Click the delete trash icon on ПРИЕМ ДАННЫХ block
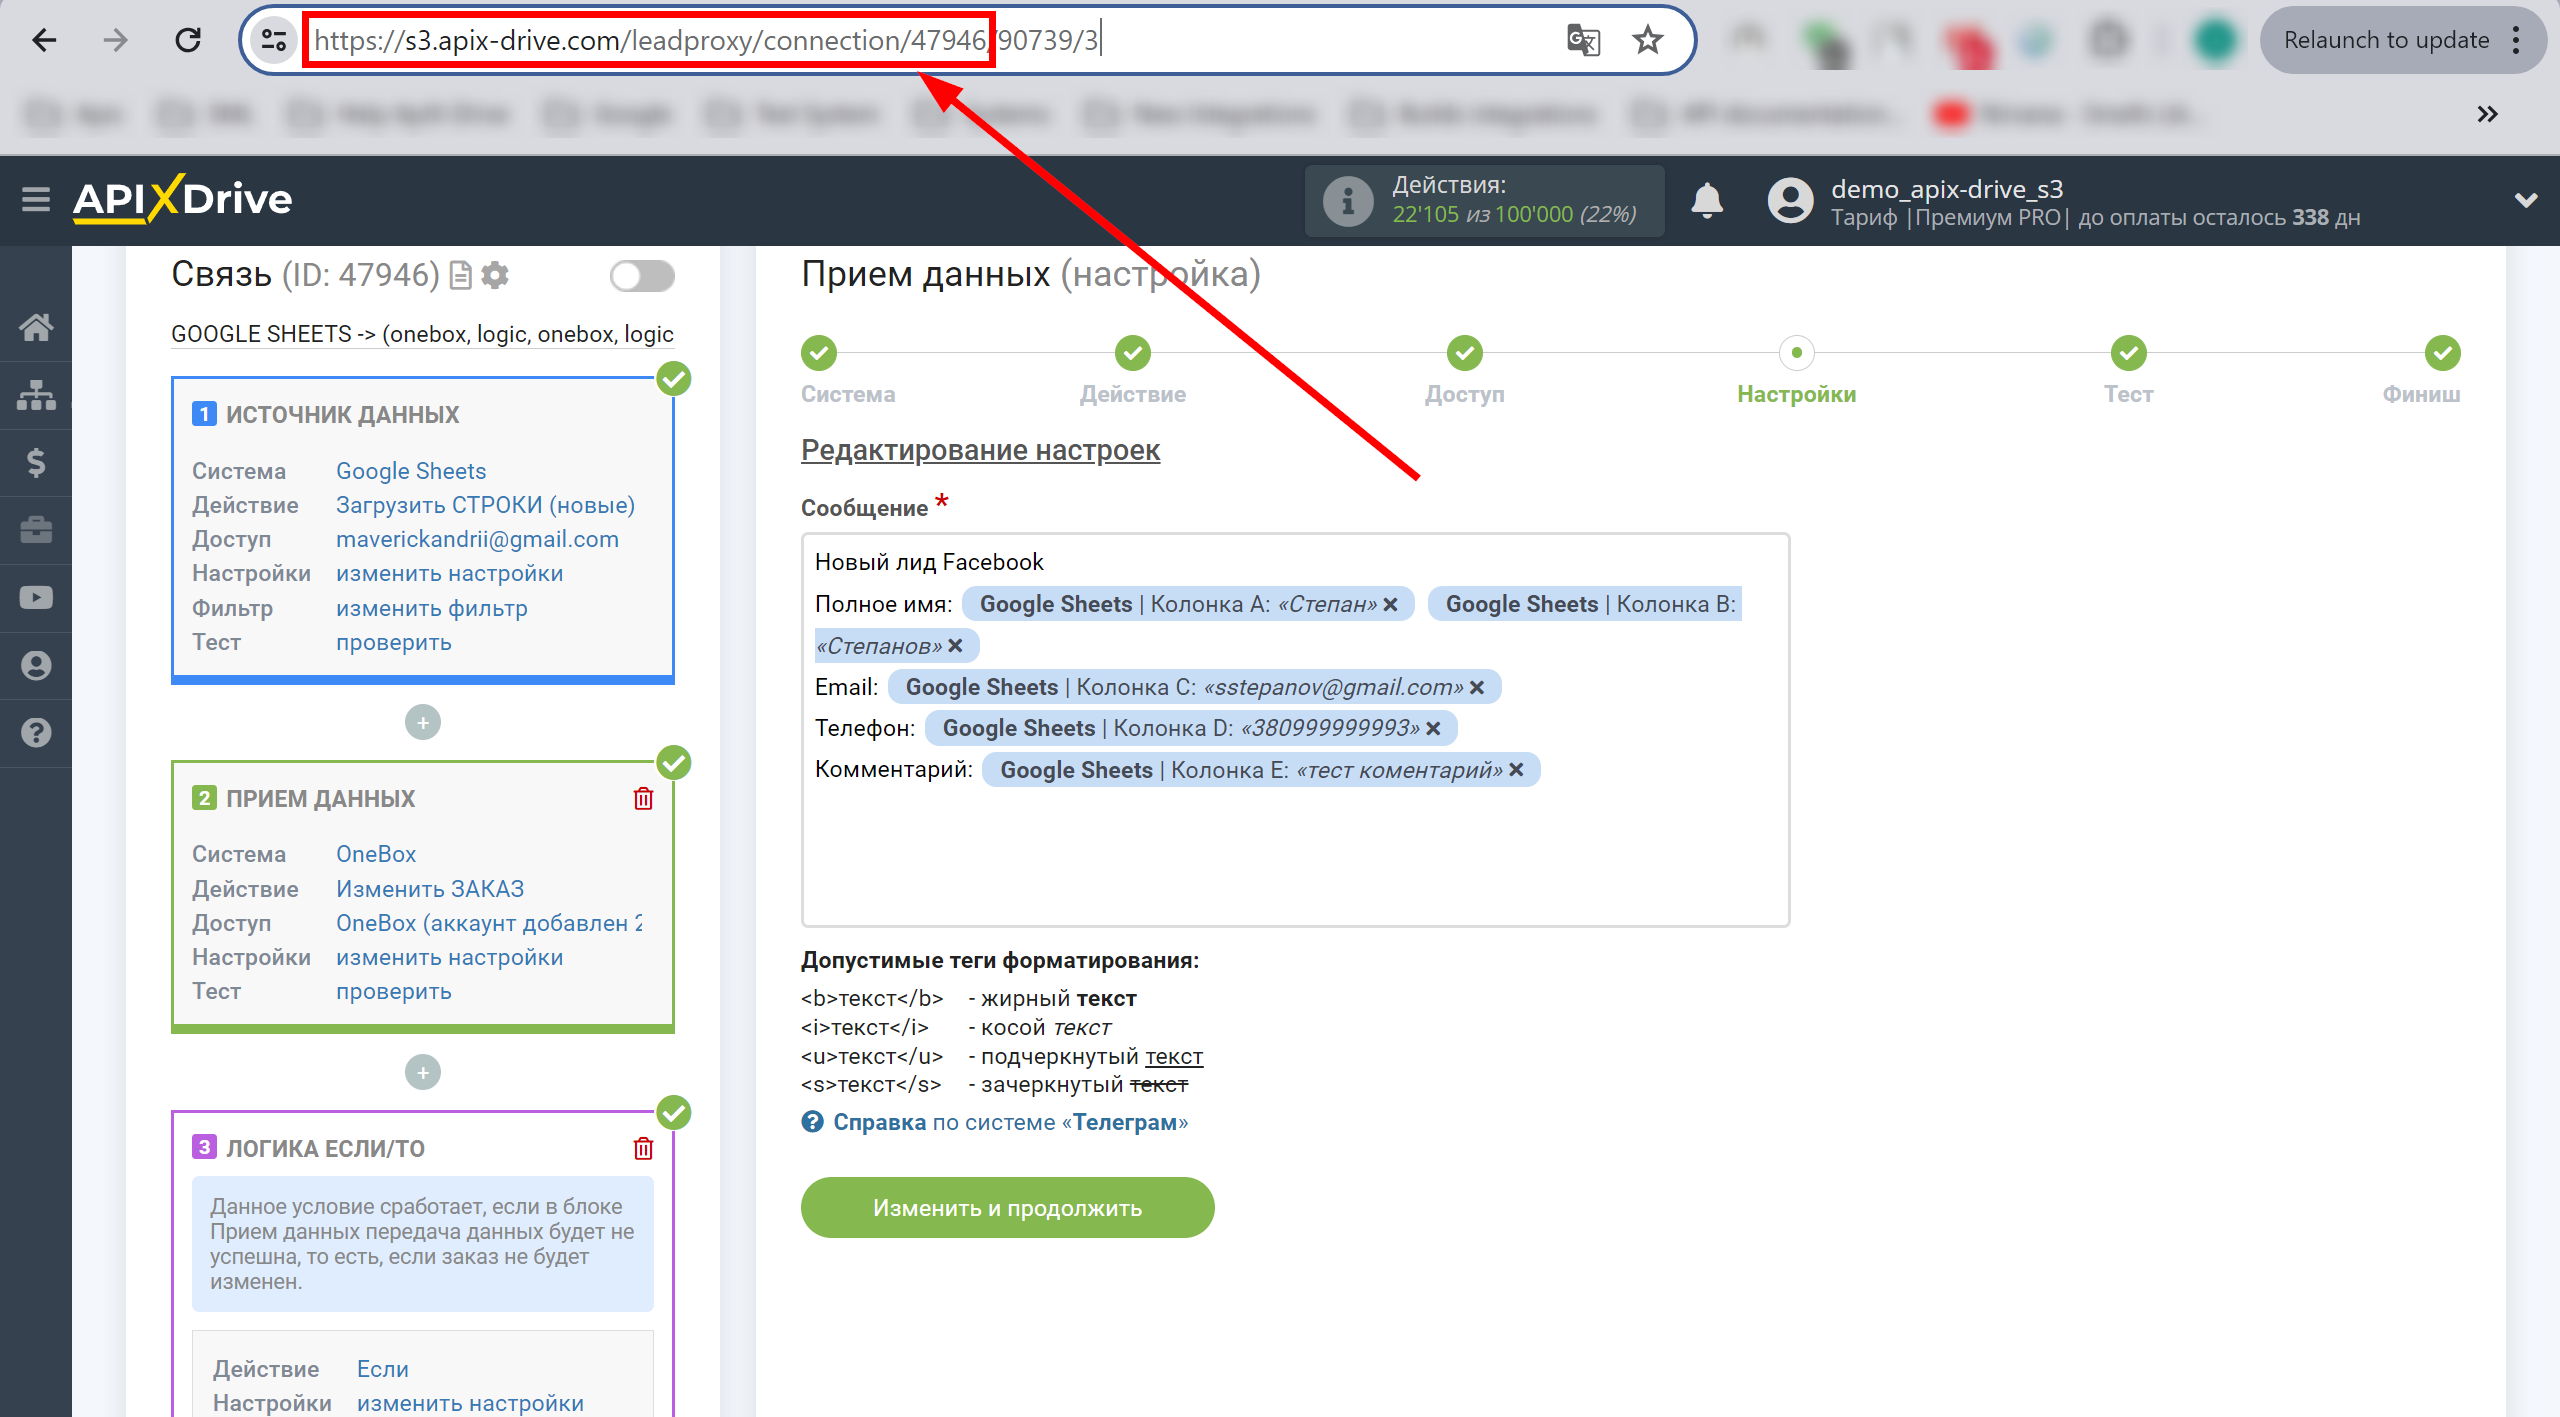Viewport: 2560px width, 1417px height. click(642, 799)
